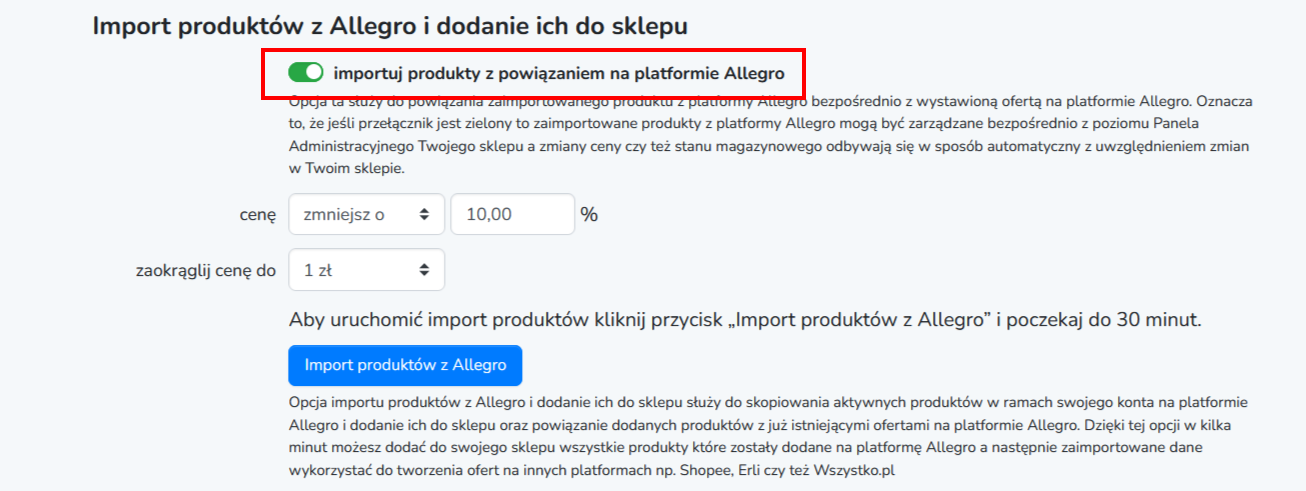Focus the 10,00 percentage input field

pyautogui.click(x=511, y=214)
